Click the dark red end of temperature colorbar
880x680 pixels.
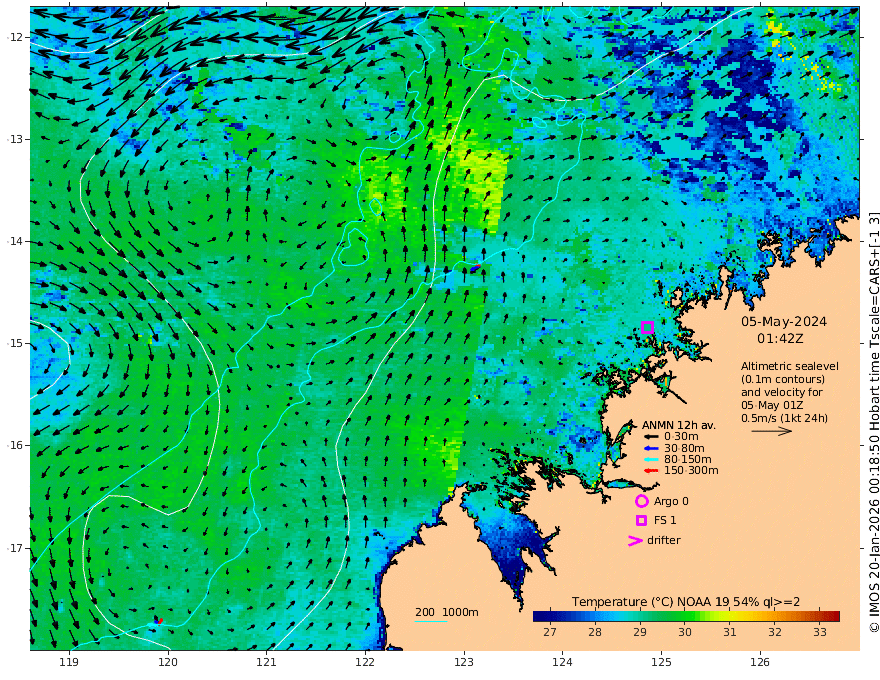(x=833, y=617)
